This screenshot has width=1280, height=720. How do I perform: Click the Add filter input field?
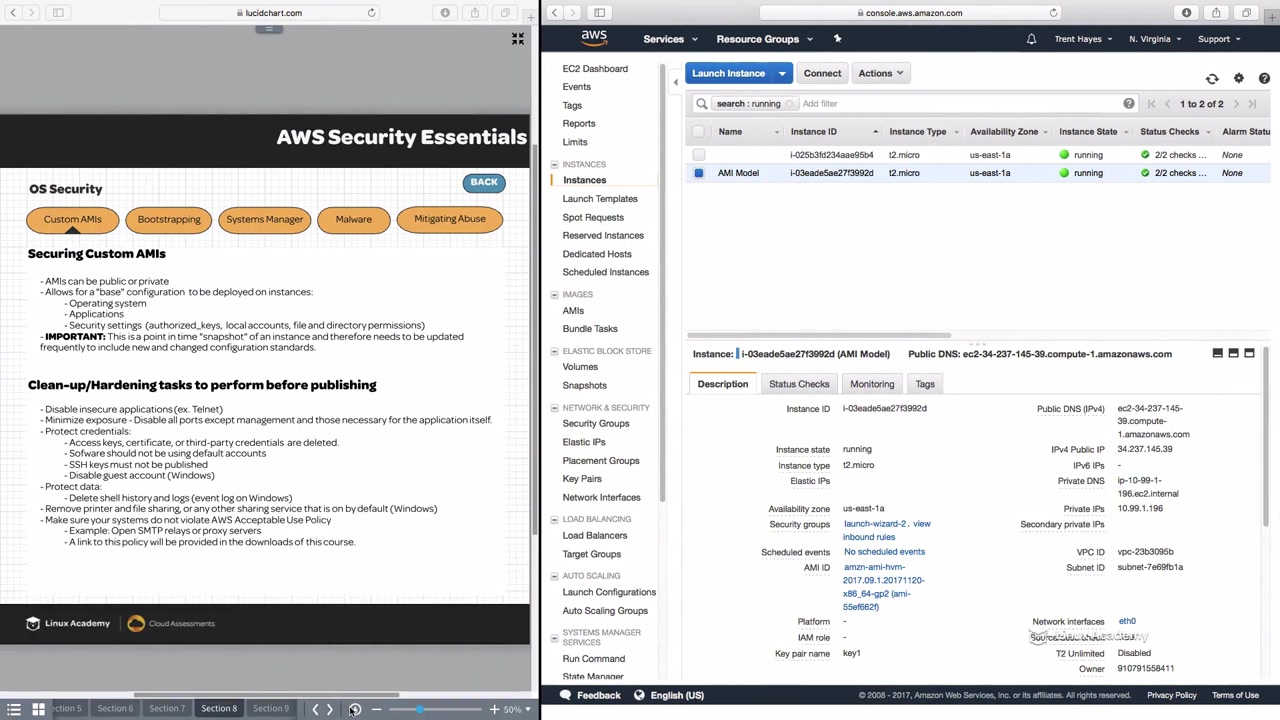pyautogui.click(x=958, y=104)
